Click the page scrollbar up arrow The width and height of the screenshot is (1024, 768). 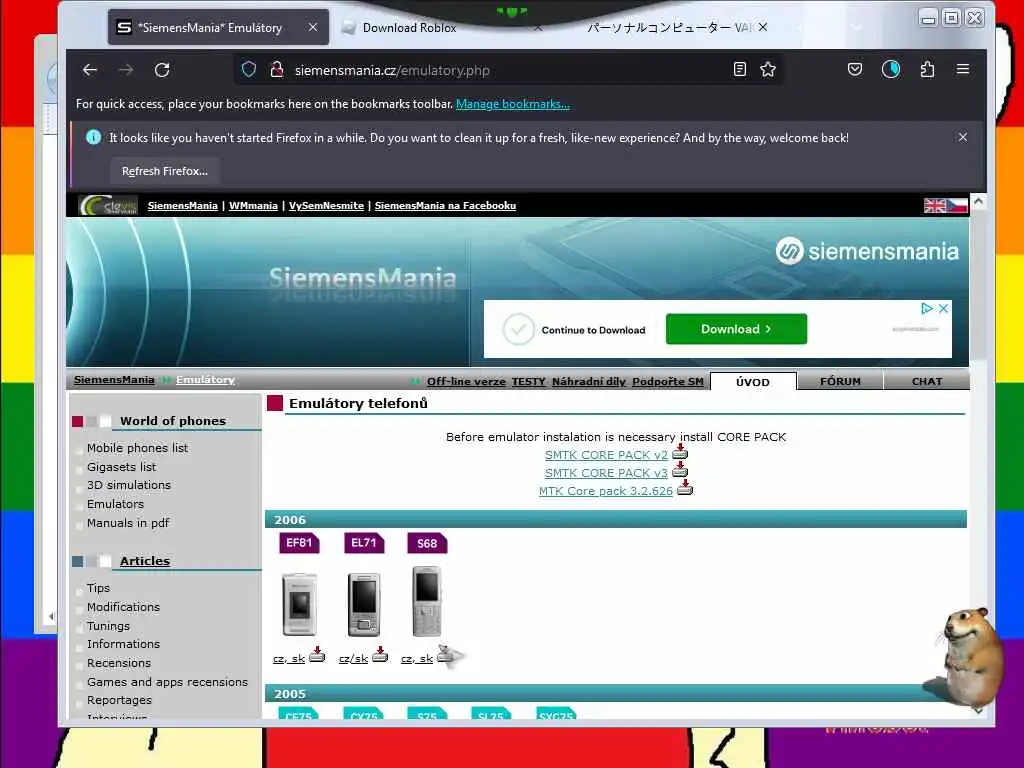[978, 202]
